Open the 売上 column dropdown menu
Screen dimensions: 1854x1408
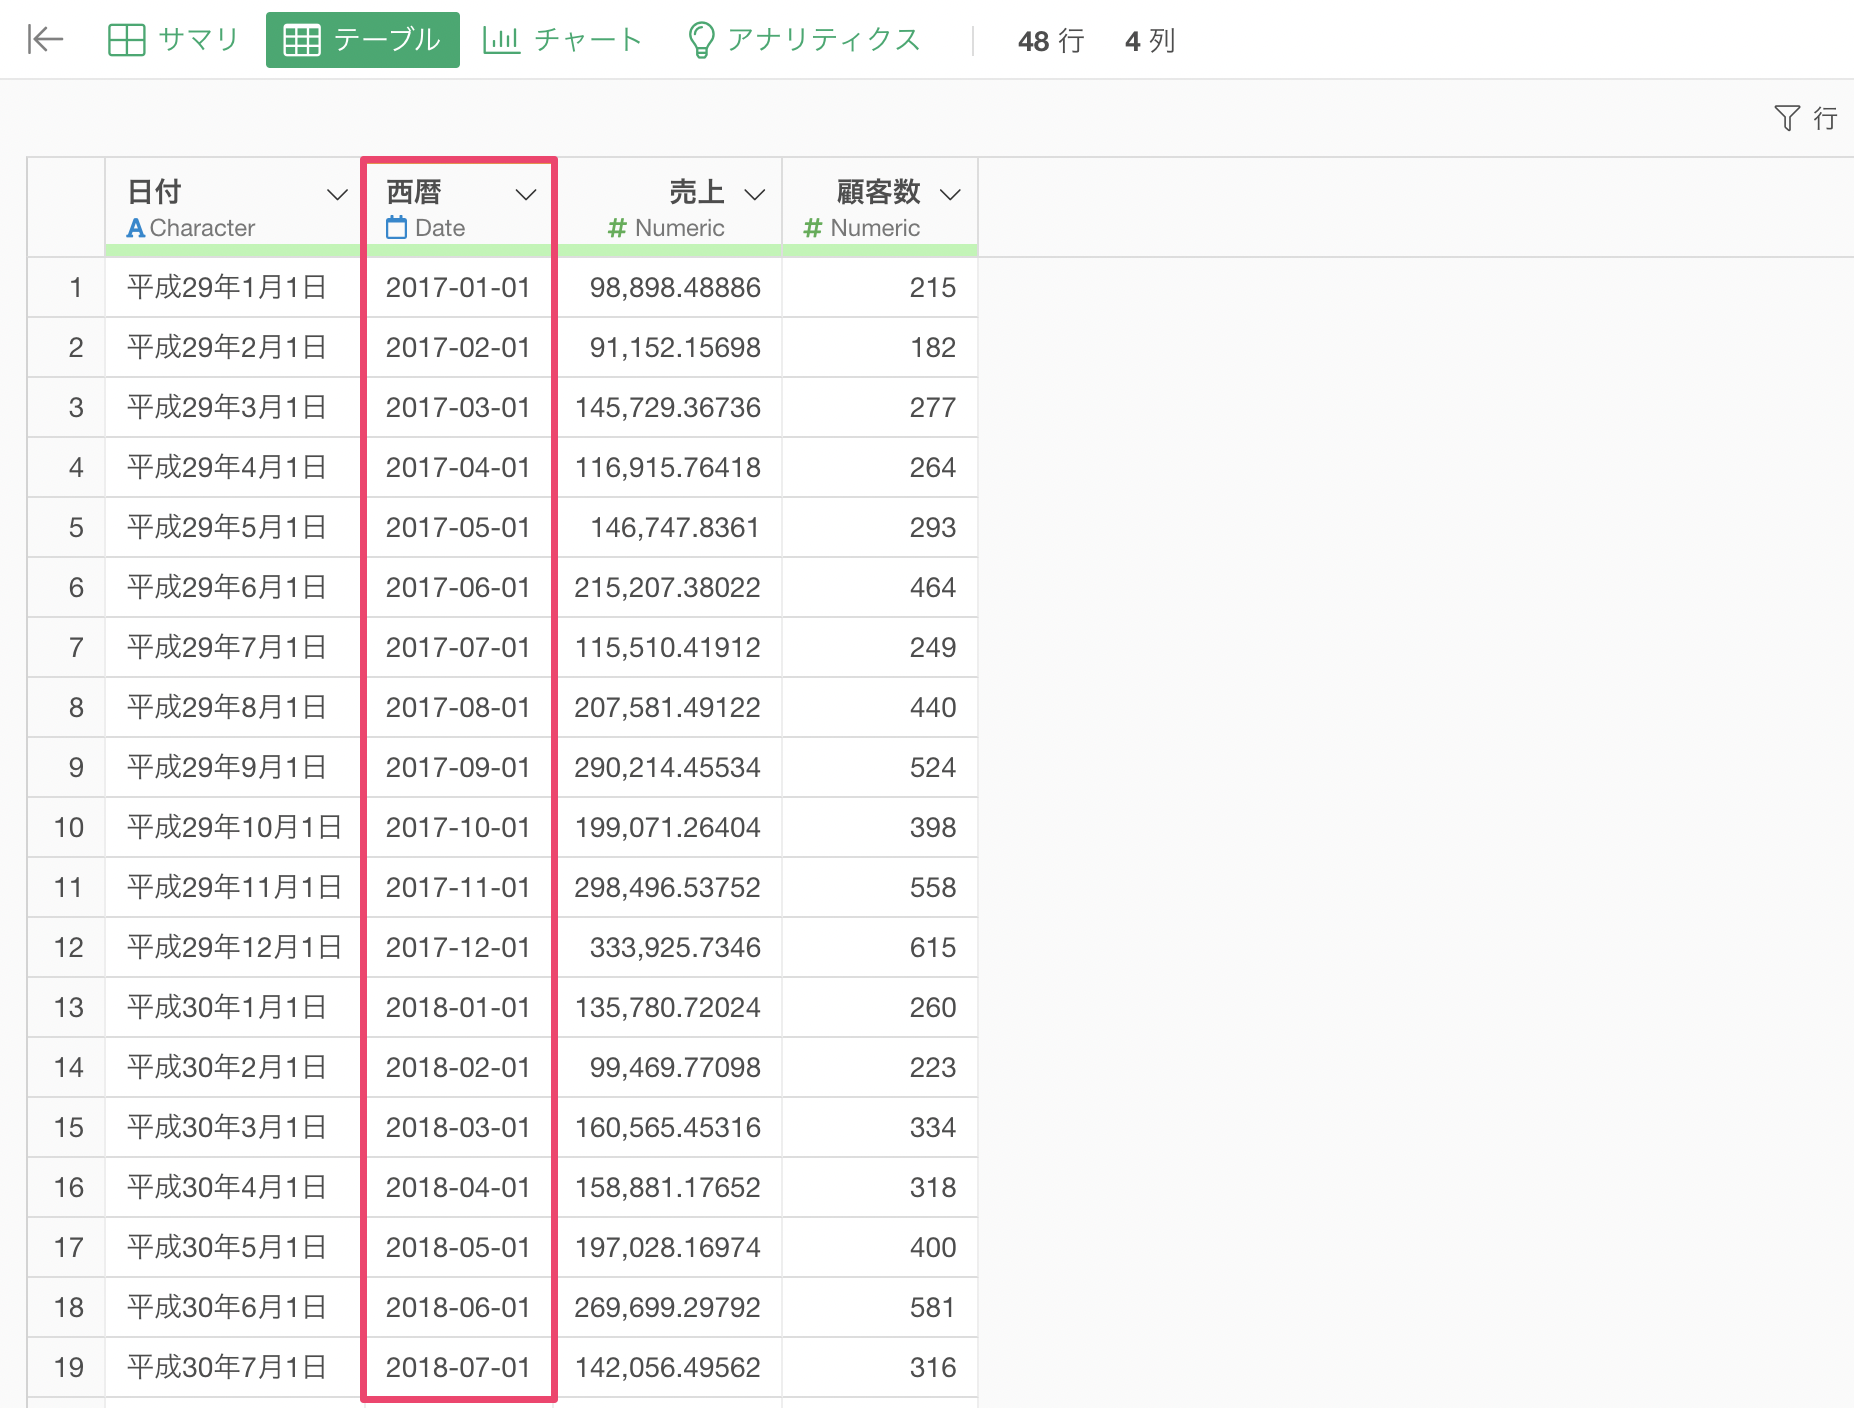coord(755,194)
